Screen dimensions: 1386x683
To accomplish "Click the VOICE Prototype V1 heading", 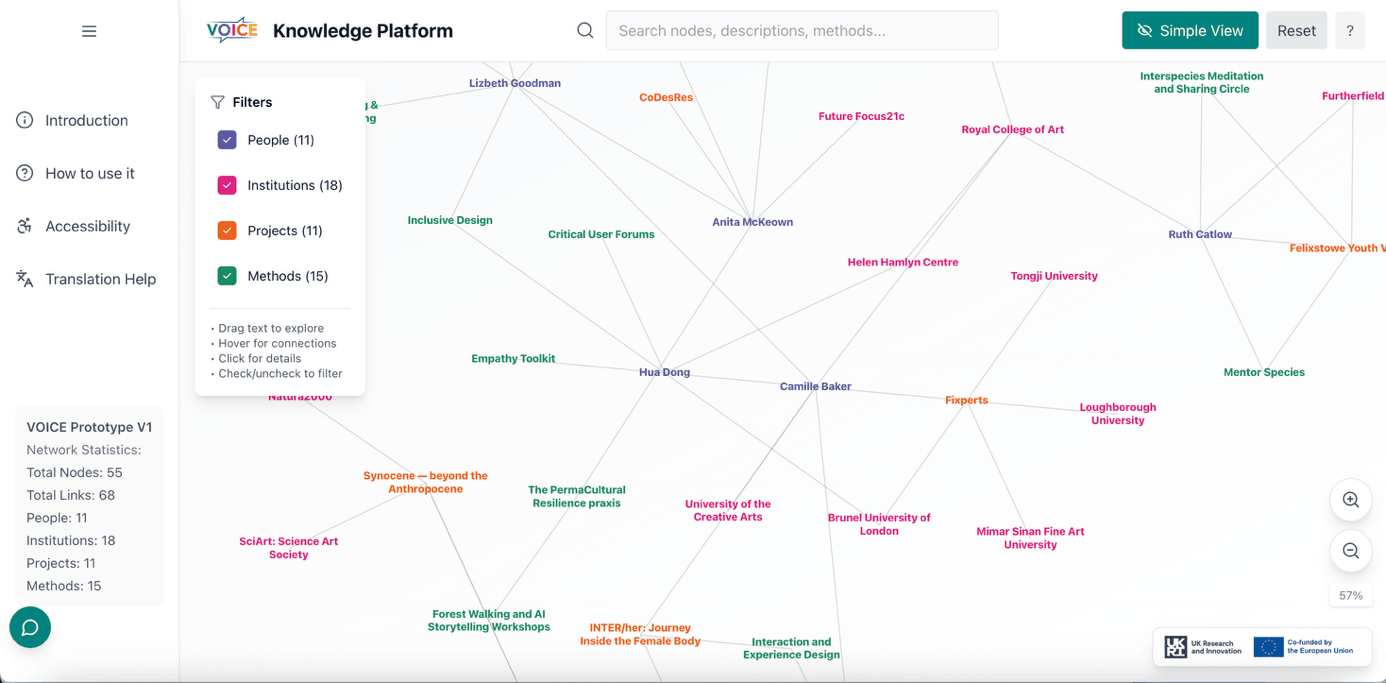I will tap(89, 427).
